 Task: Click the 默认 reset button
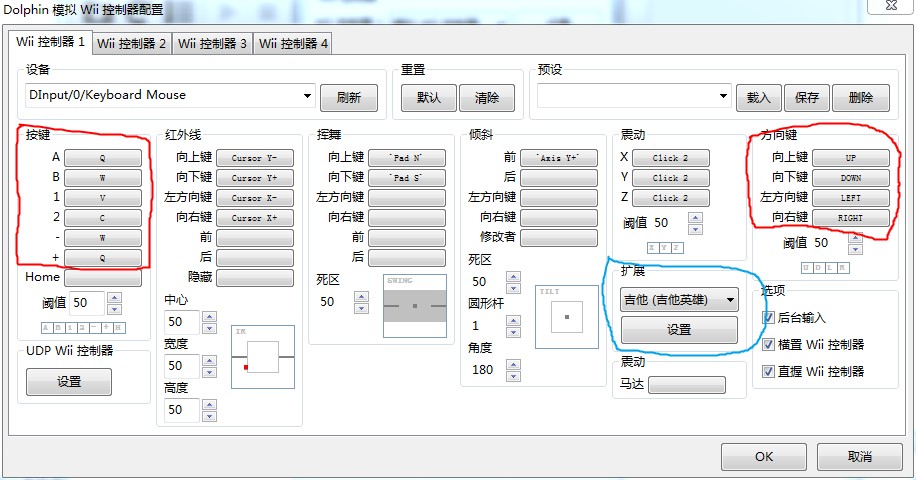pos(429,98)
